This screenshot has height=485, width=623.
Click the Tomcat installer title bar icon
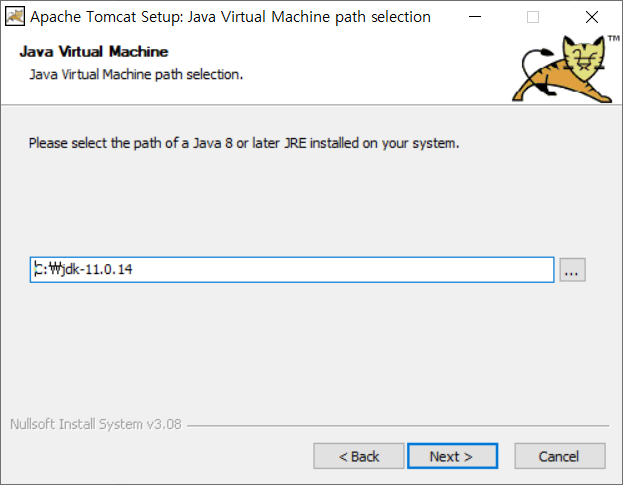point(15,17)
